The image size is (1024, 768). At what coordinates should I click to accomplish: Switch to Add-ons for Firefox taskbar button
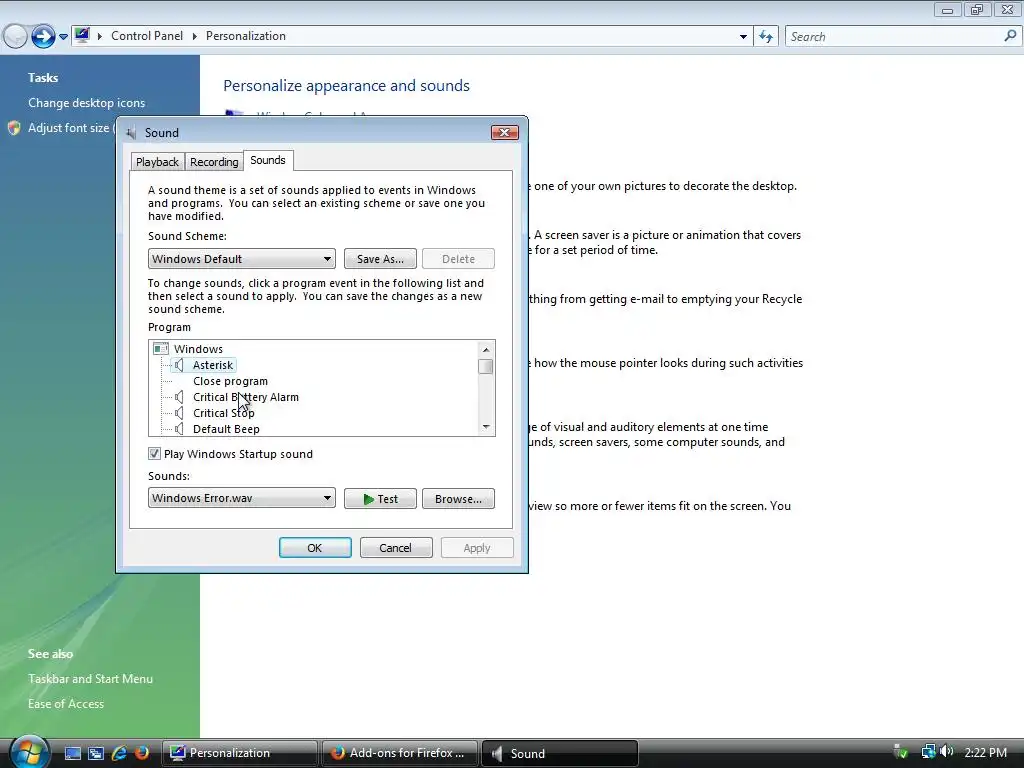tap(399, 753)
